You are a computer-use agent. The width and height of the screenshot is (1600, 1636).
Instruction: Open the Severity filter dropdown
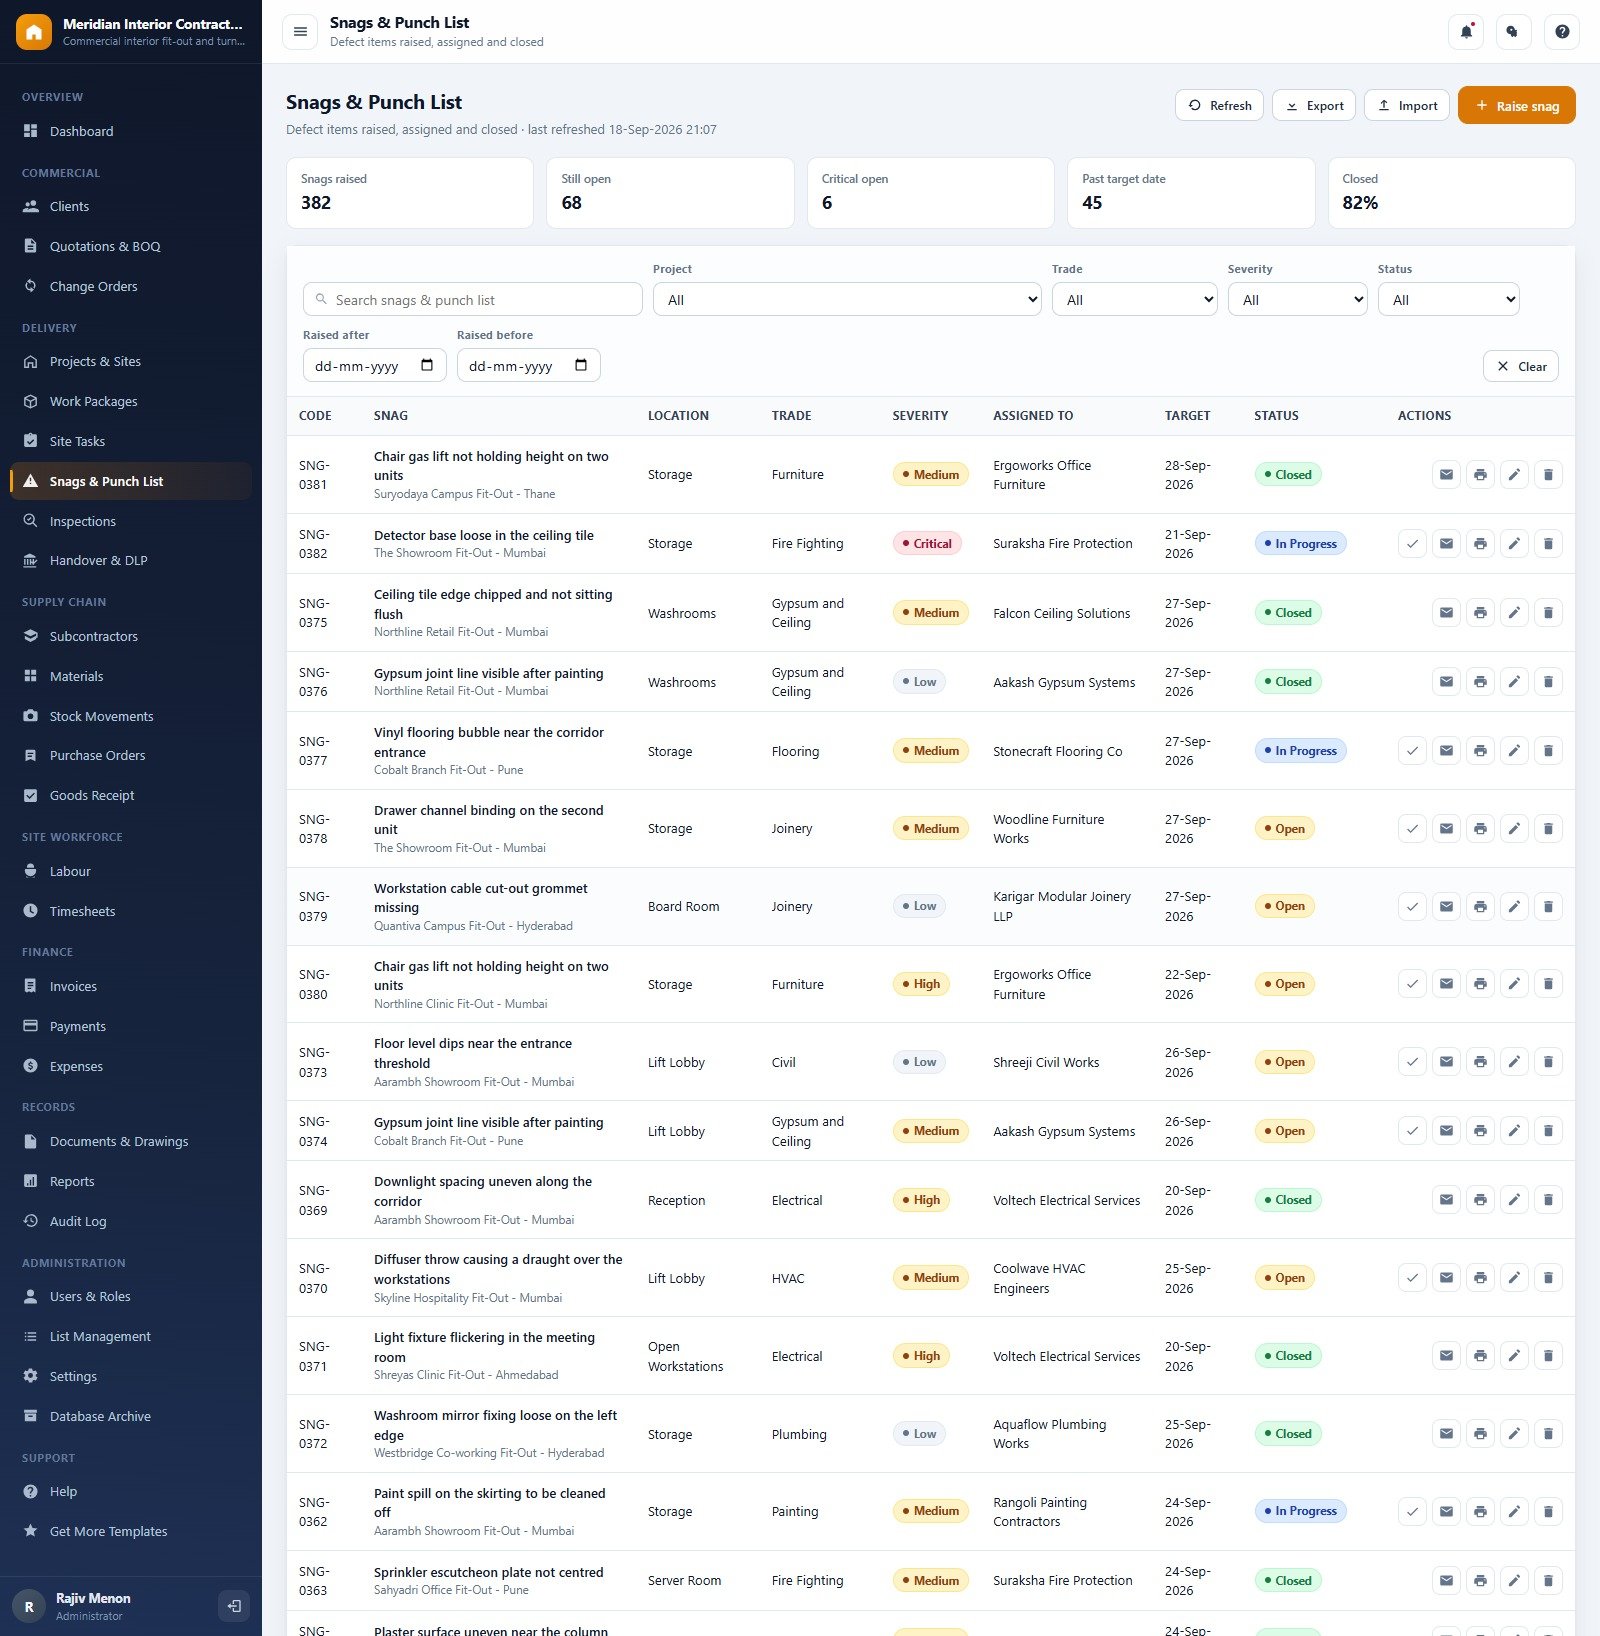tap(1297, 300)
